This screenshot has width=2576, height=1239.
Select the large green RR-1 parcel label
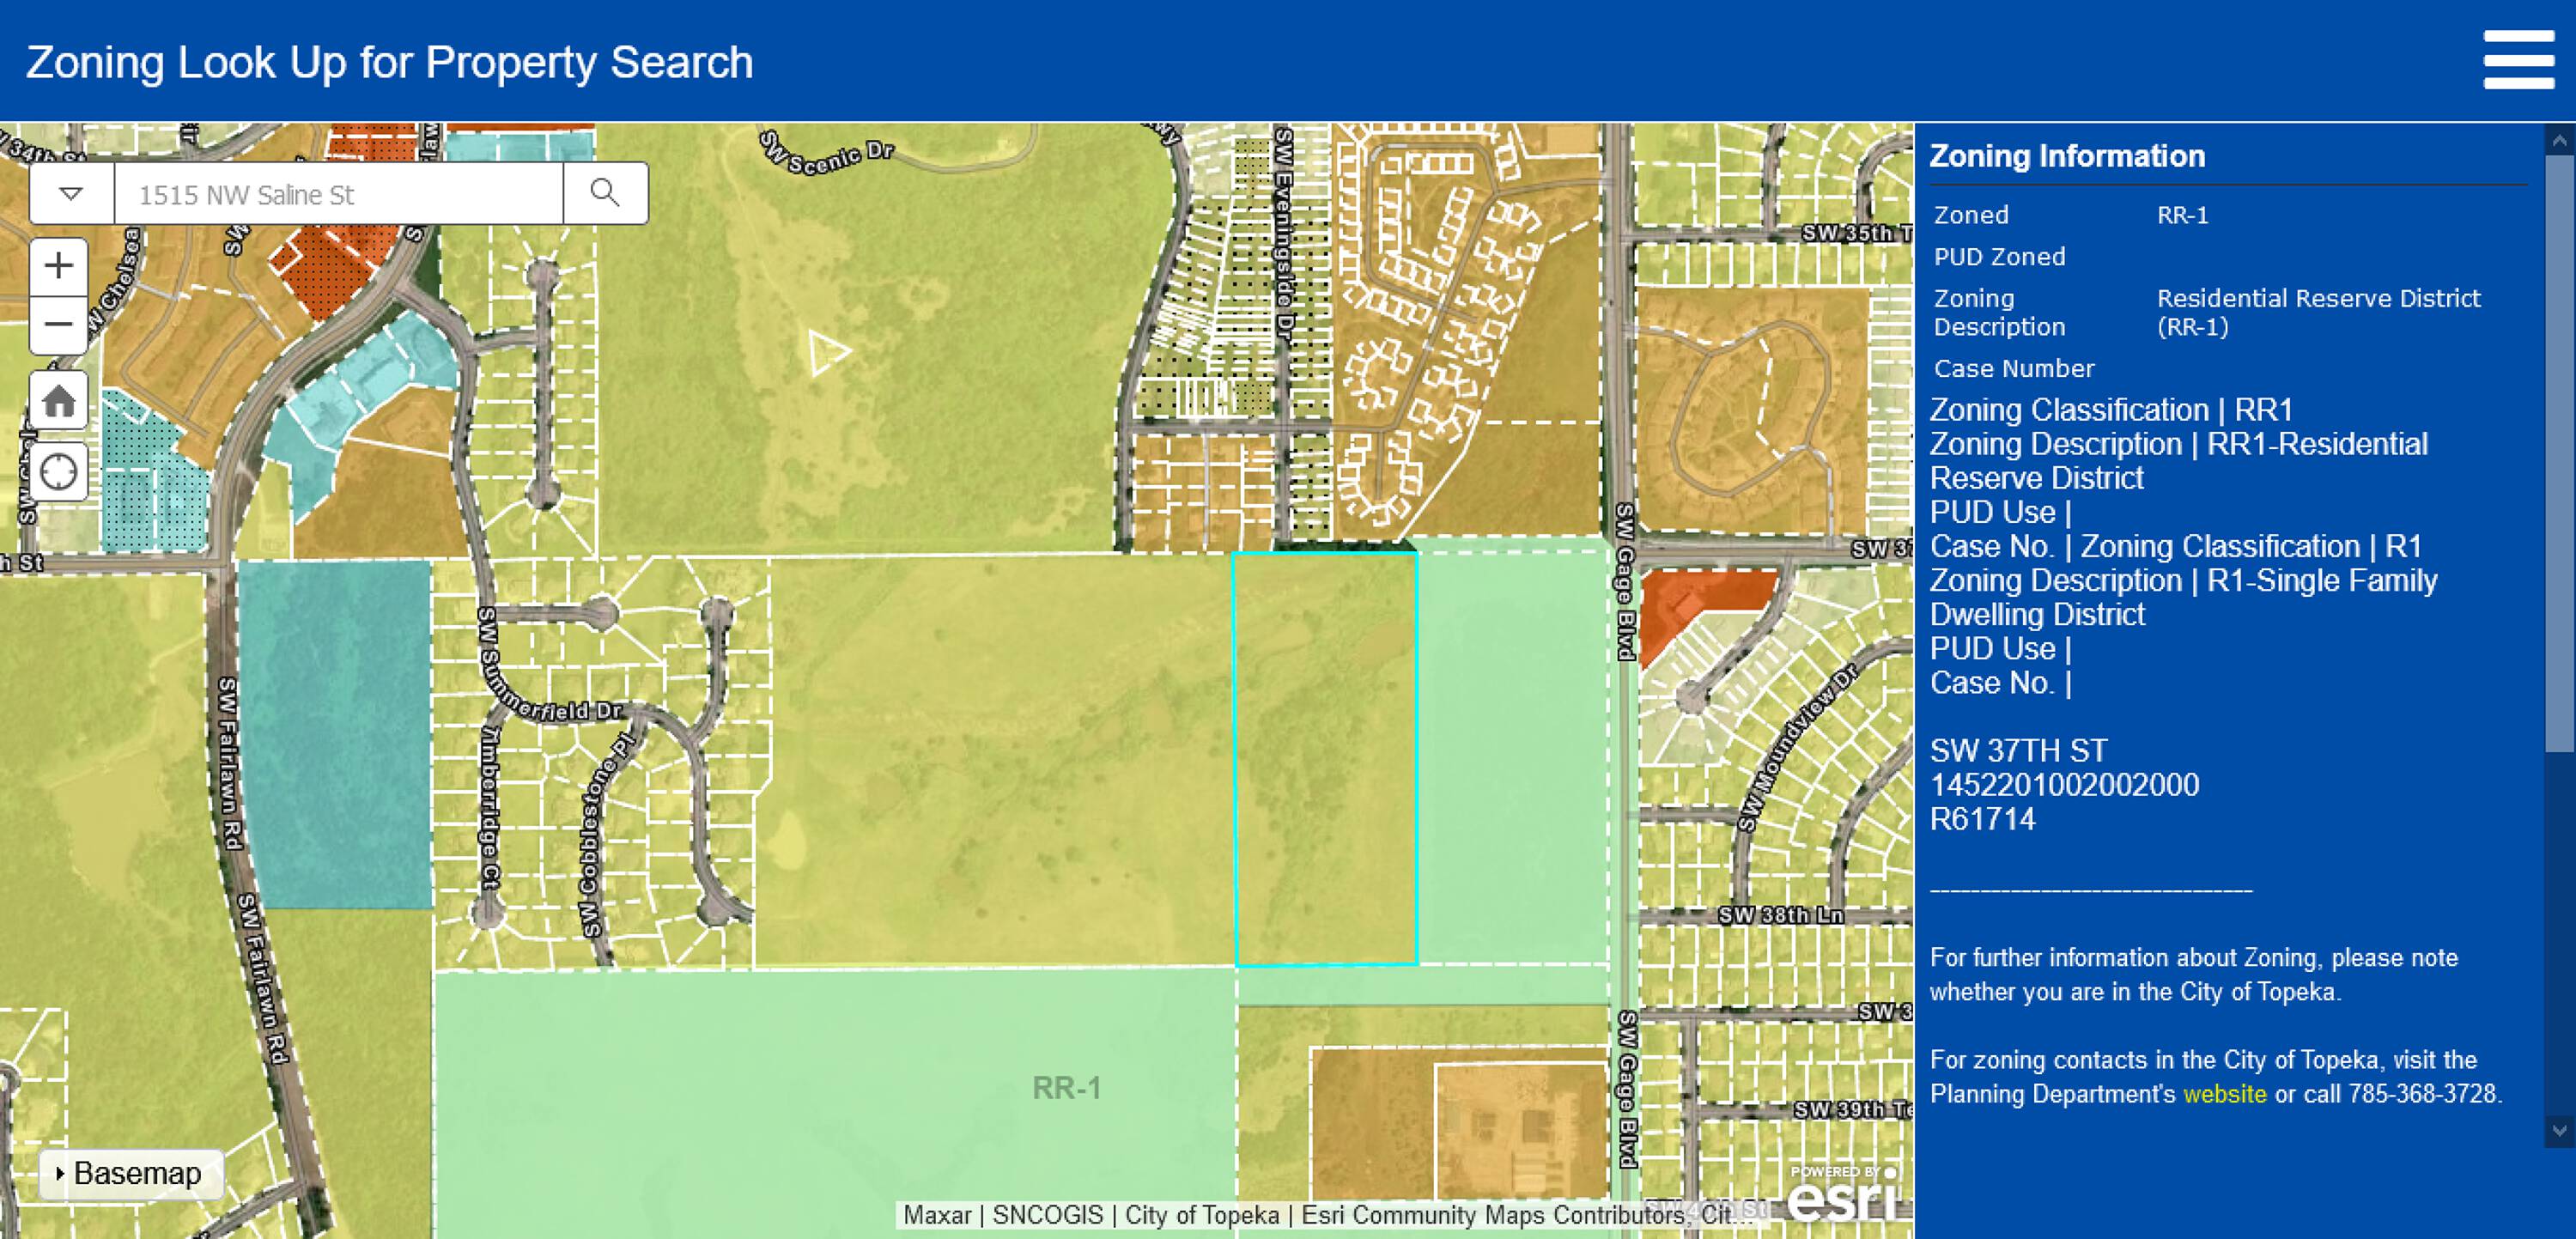1066,1088
